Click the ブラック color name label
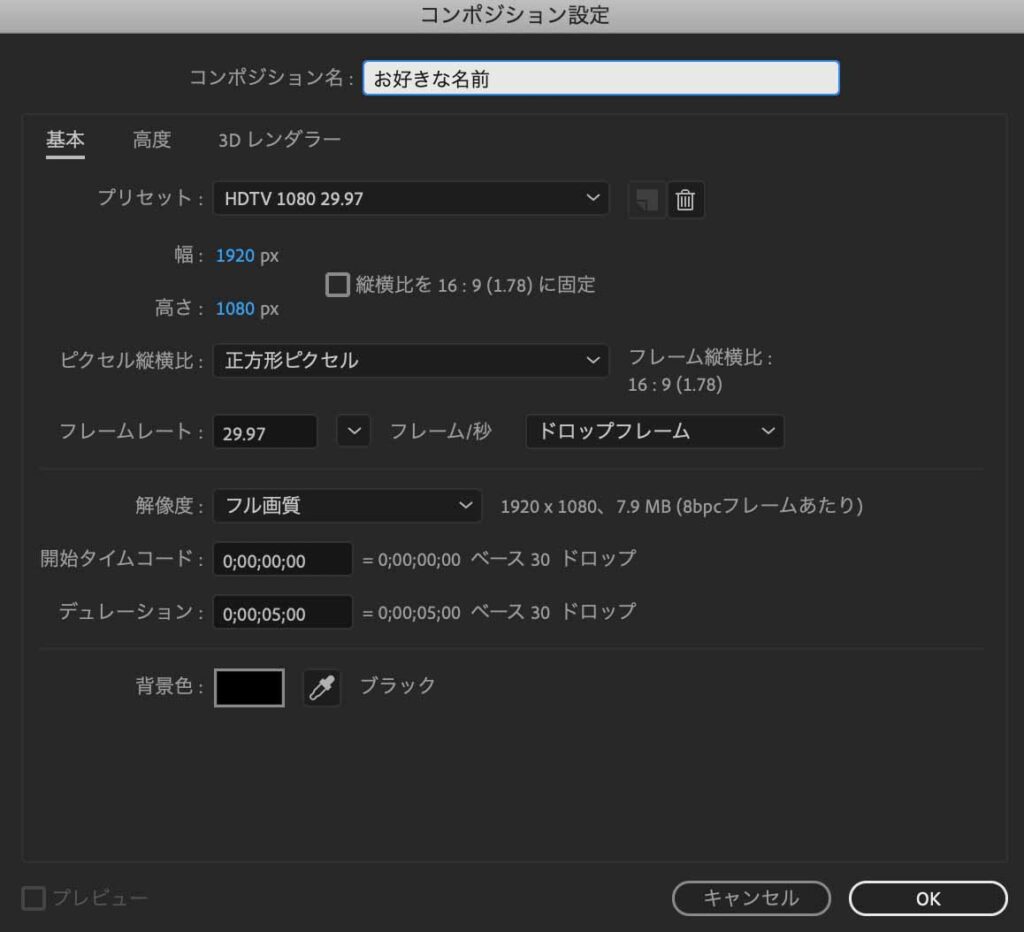The image size is (1024, 932). 398,686
